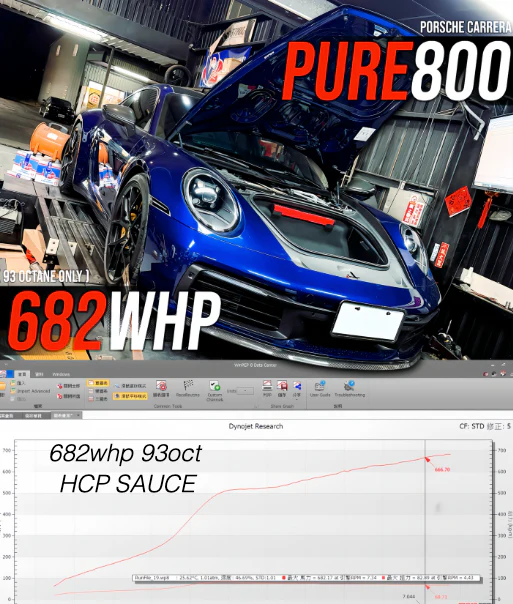Select the third graph layout option
This screenshot has height=604, width=513.
(x=98, y=399)
